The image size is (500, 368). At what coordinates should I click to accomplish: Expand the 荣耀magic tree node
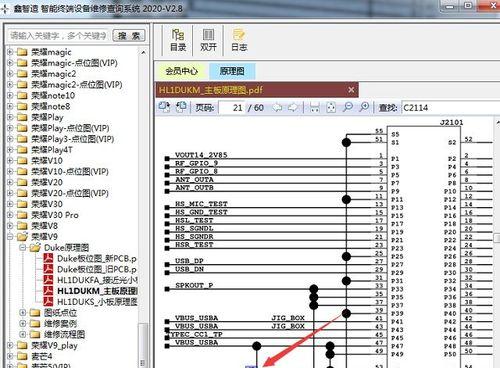click(x=10, y=52)
